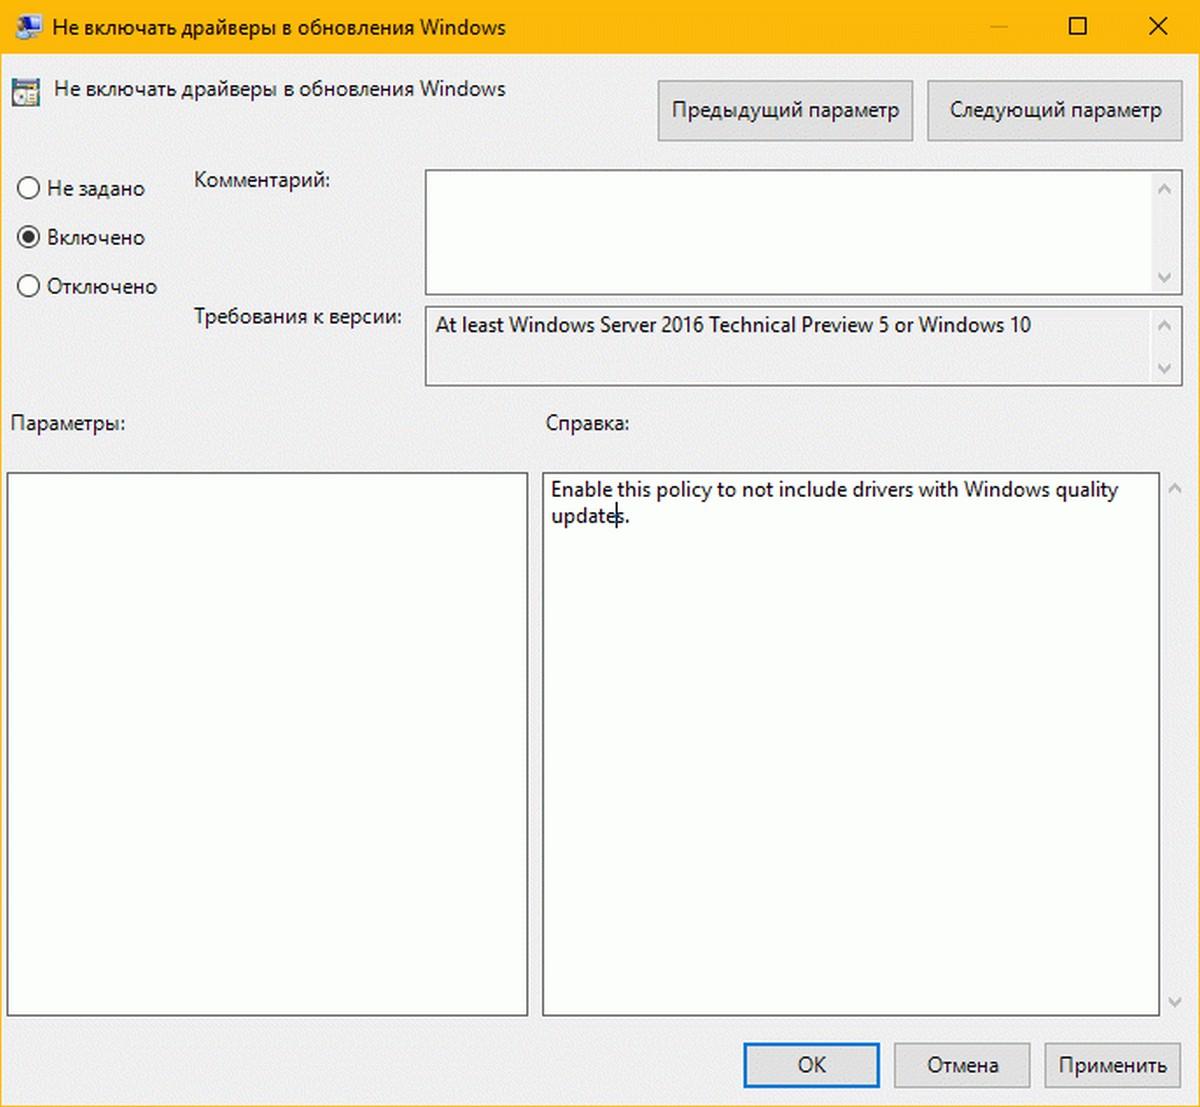
Task: Click version requirements scroll up arrow
Action: coord(1164,325)
